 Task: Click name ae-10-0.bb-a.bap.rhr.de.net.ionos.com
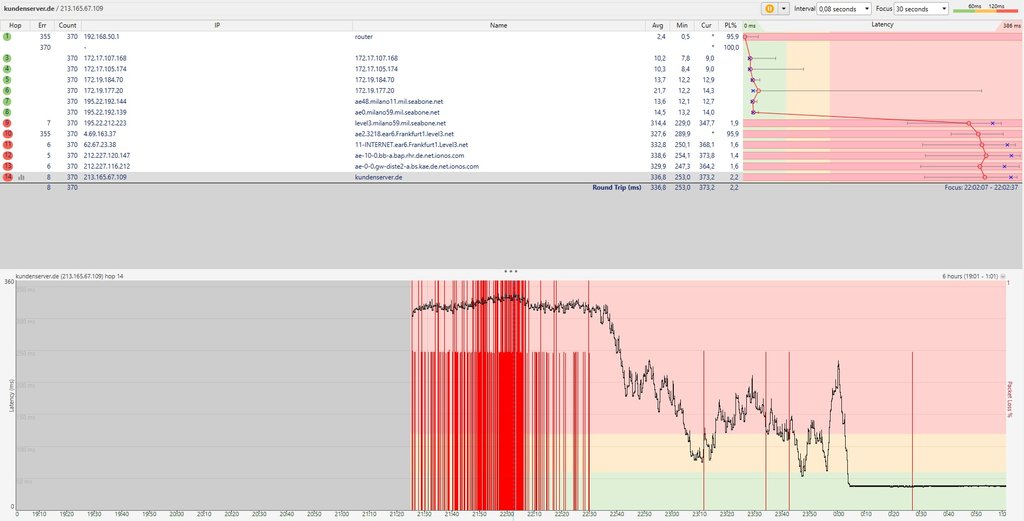(x=409, y=155)
